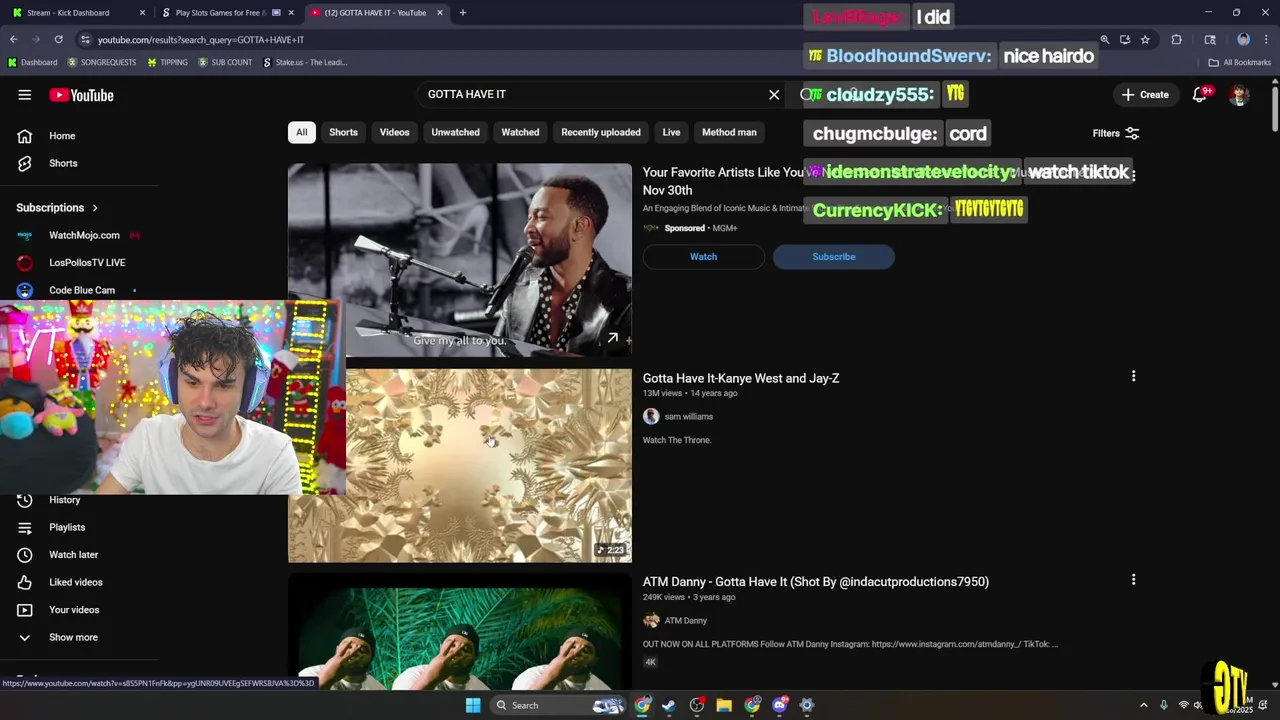Open YouTube notifications bell
Screen dimensions: 1280x720
point(1200,95)
